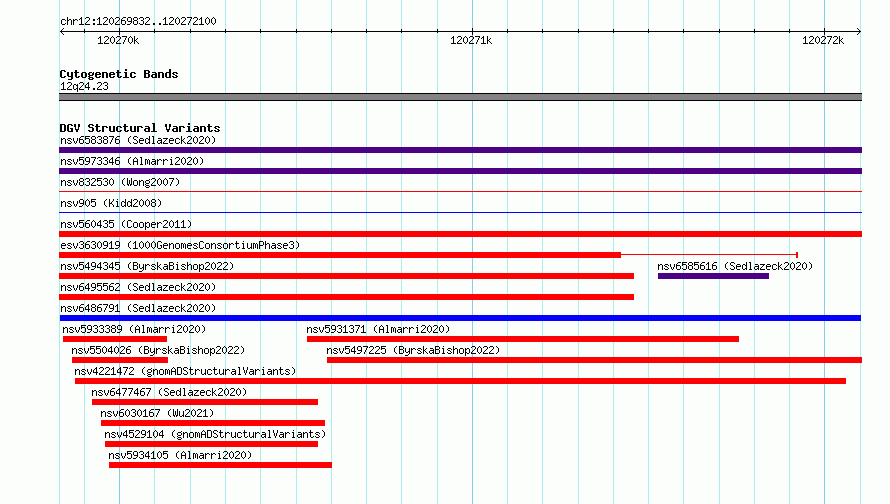
Task: Open nsv6477467 (Sedlazeck2020) variant label
Action: click(x=169, y=392)
